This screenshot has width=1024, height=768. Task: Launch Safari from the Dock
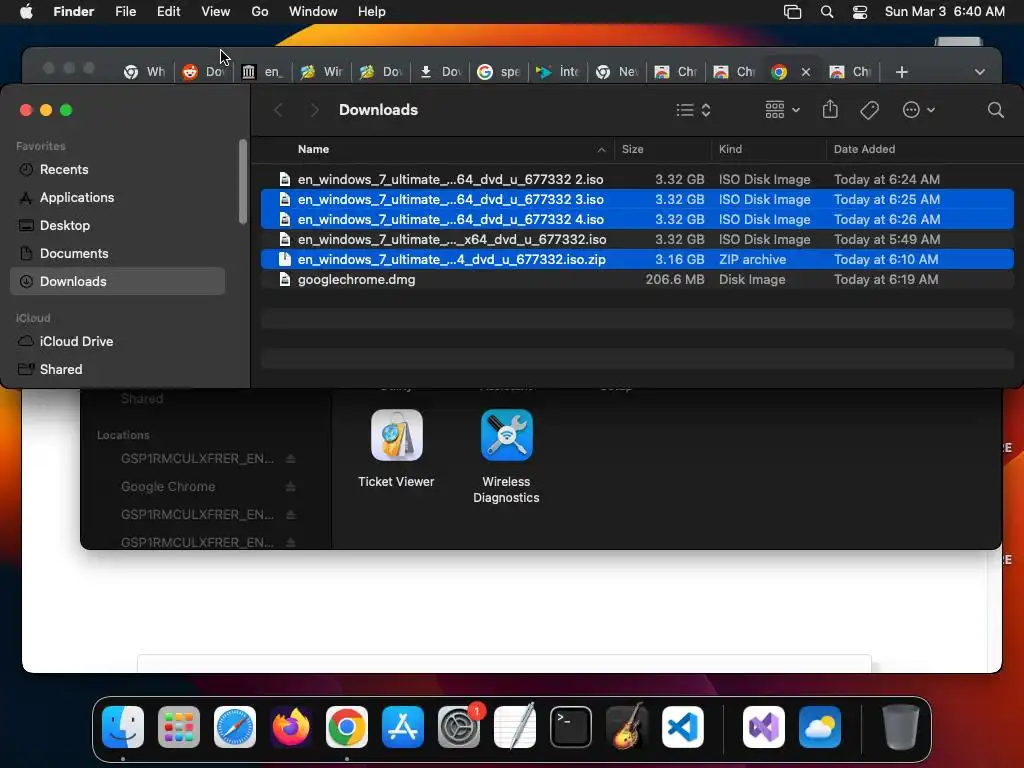pos(235,727)
